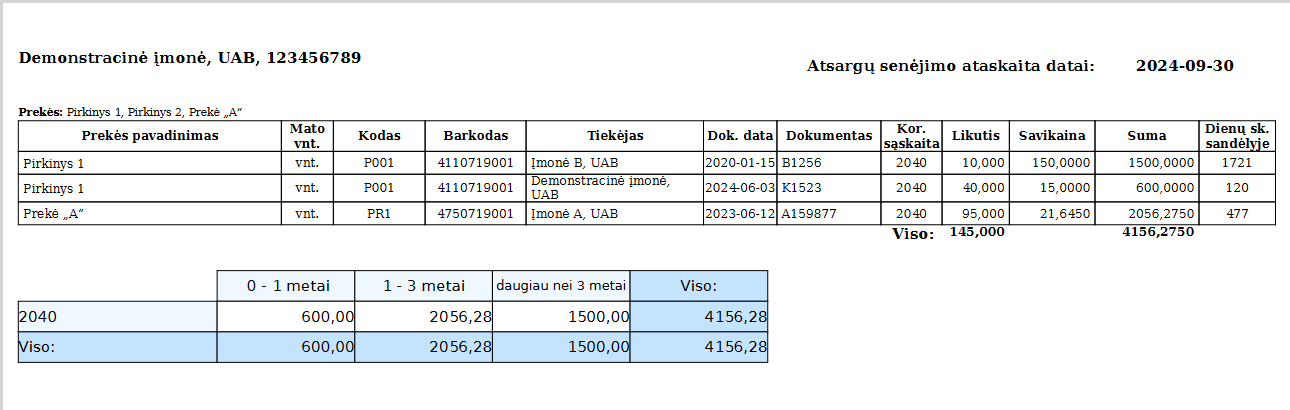
Task: Select the 0 - 1 metai summary header
Action: 287,286
